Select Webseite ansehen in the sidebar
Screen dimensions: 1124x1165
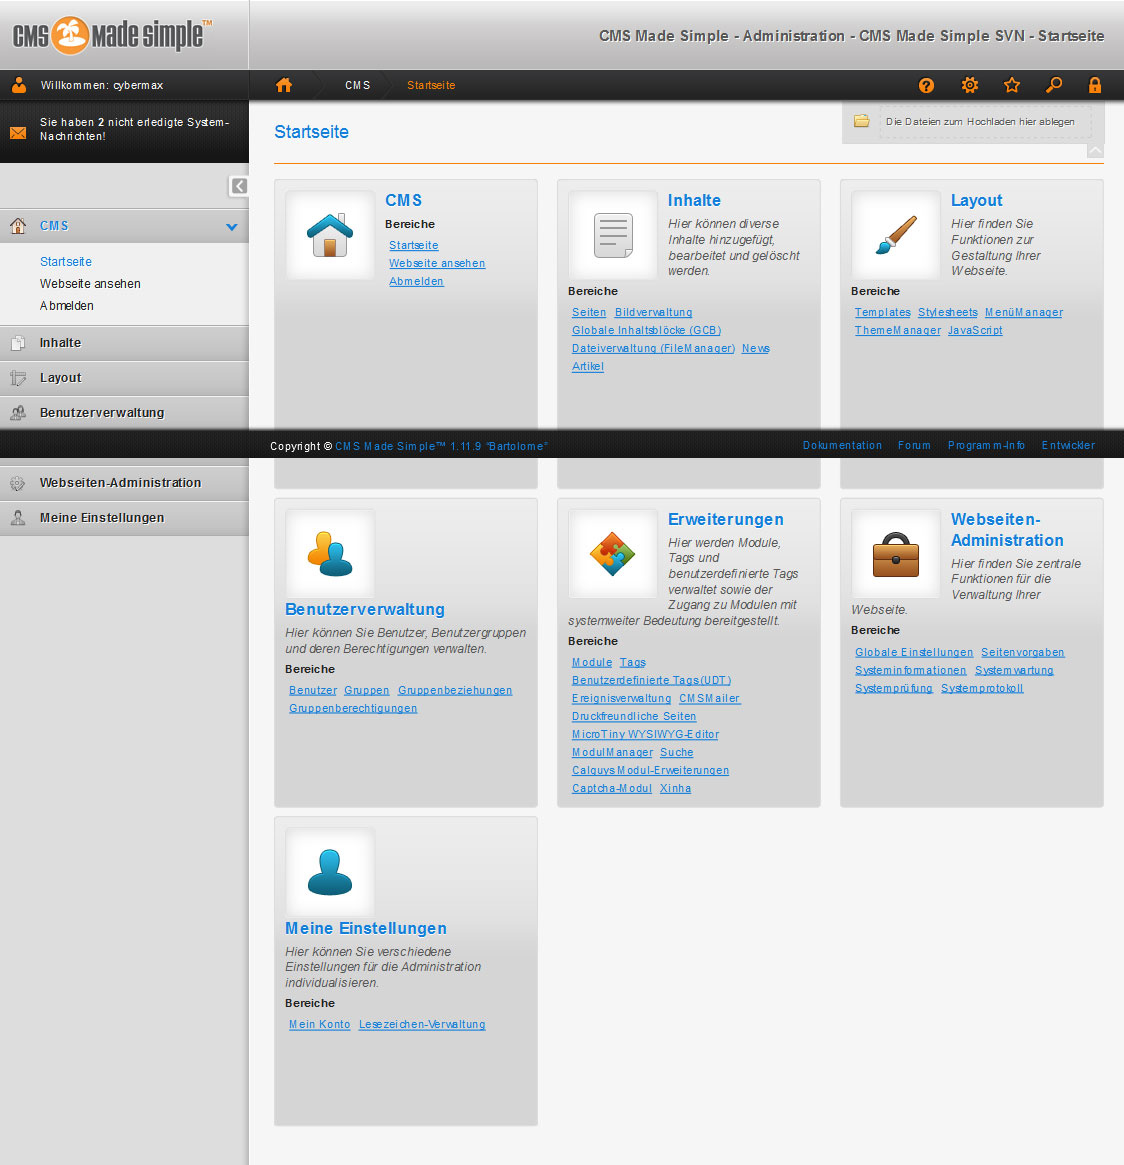[90, 284]
